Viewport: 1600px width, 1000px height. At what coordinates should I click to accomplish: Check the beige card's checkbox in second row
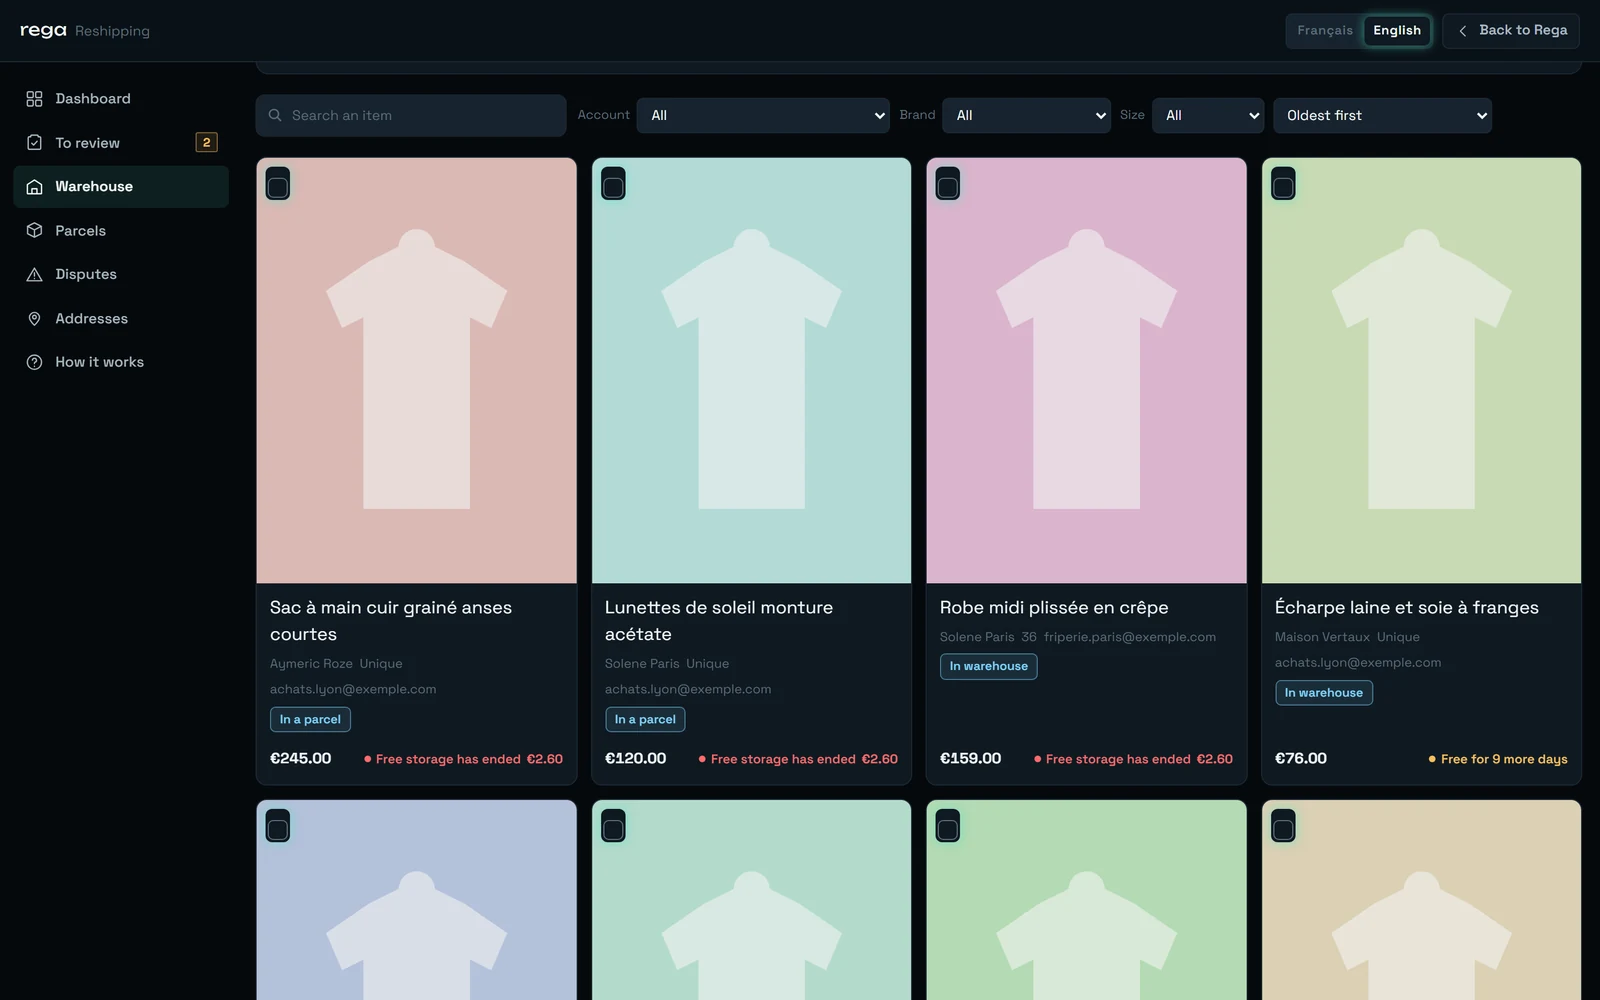point(1283,828)
